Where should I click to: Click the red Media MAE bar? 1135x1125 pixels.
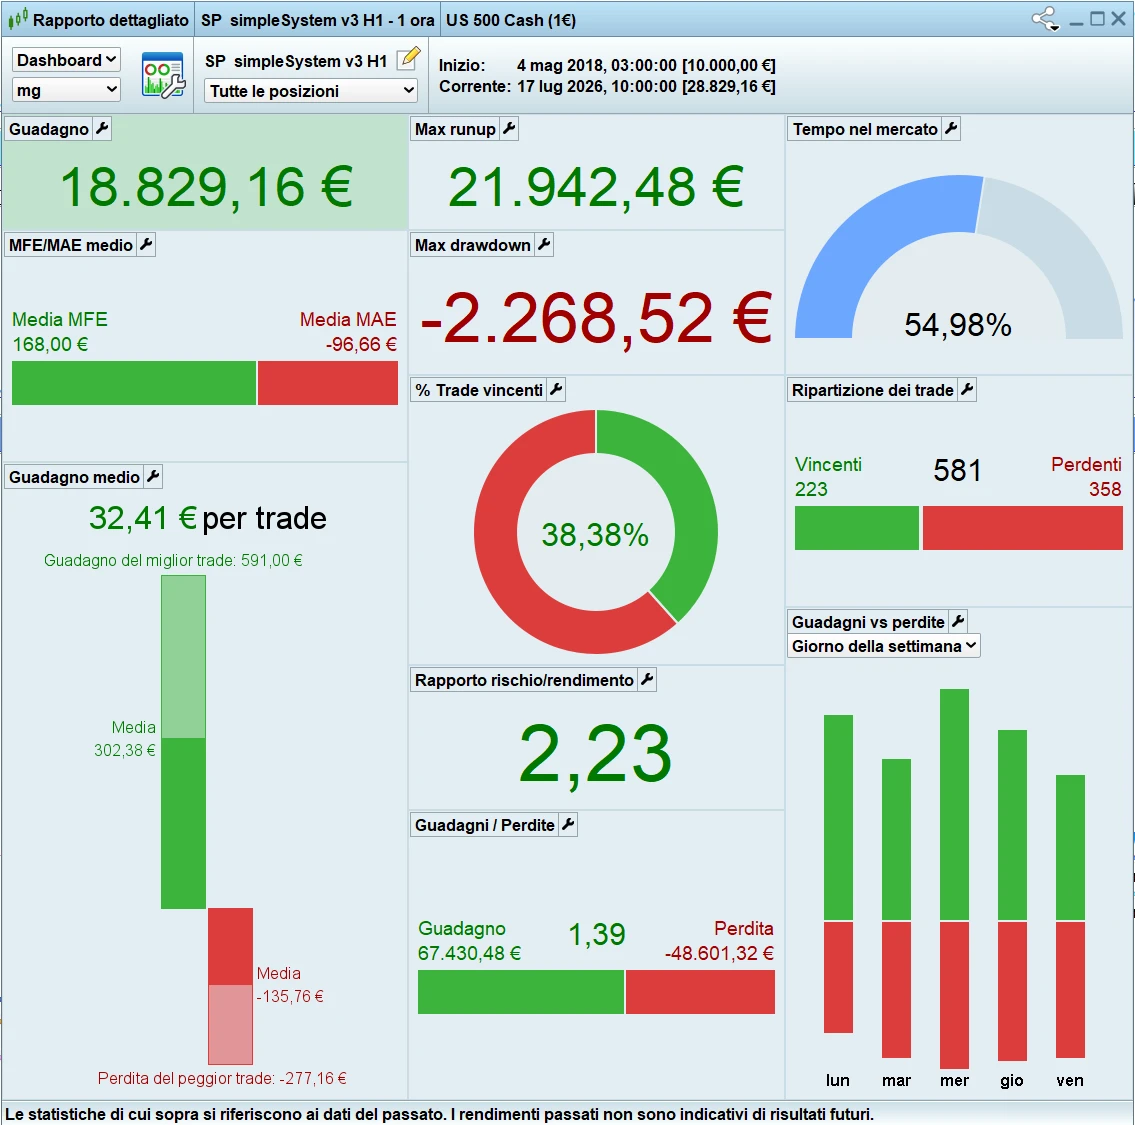pos(328,383)
